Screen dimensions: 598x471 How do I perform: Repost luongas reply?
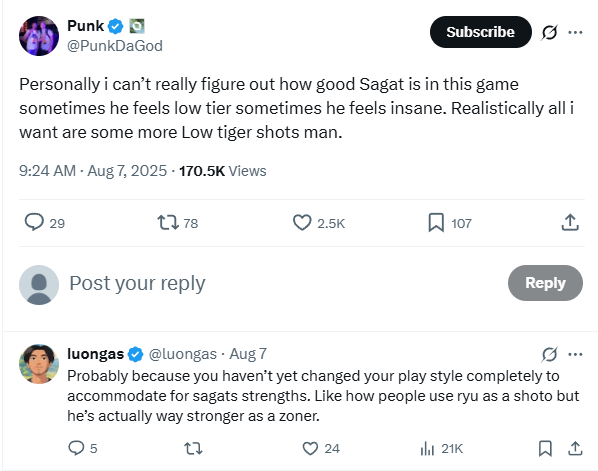[193, 448]
